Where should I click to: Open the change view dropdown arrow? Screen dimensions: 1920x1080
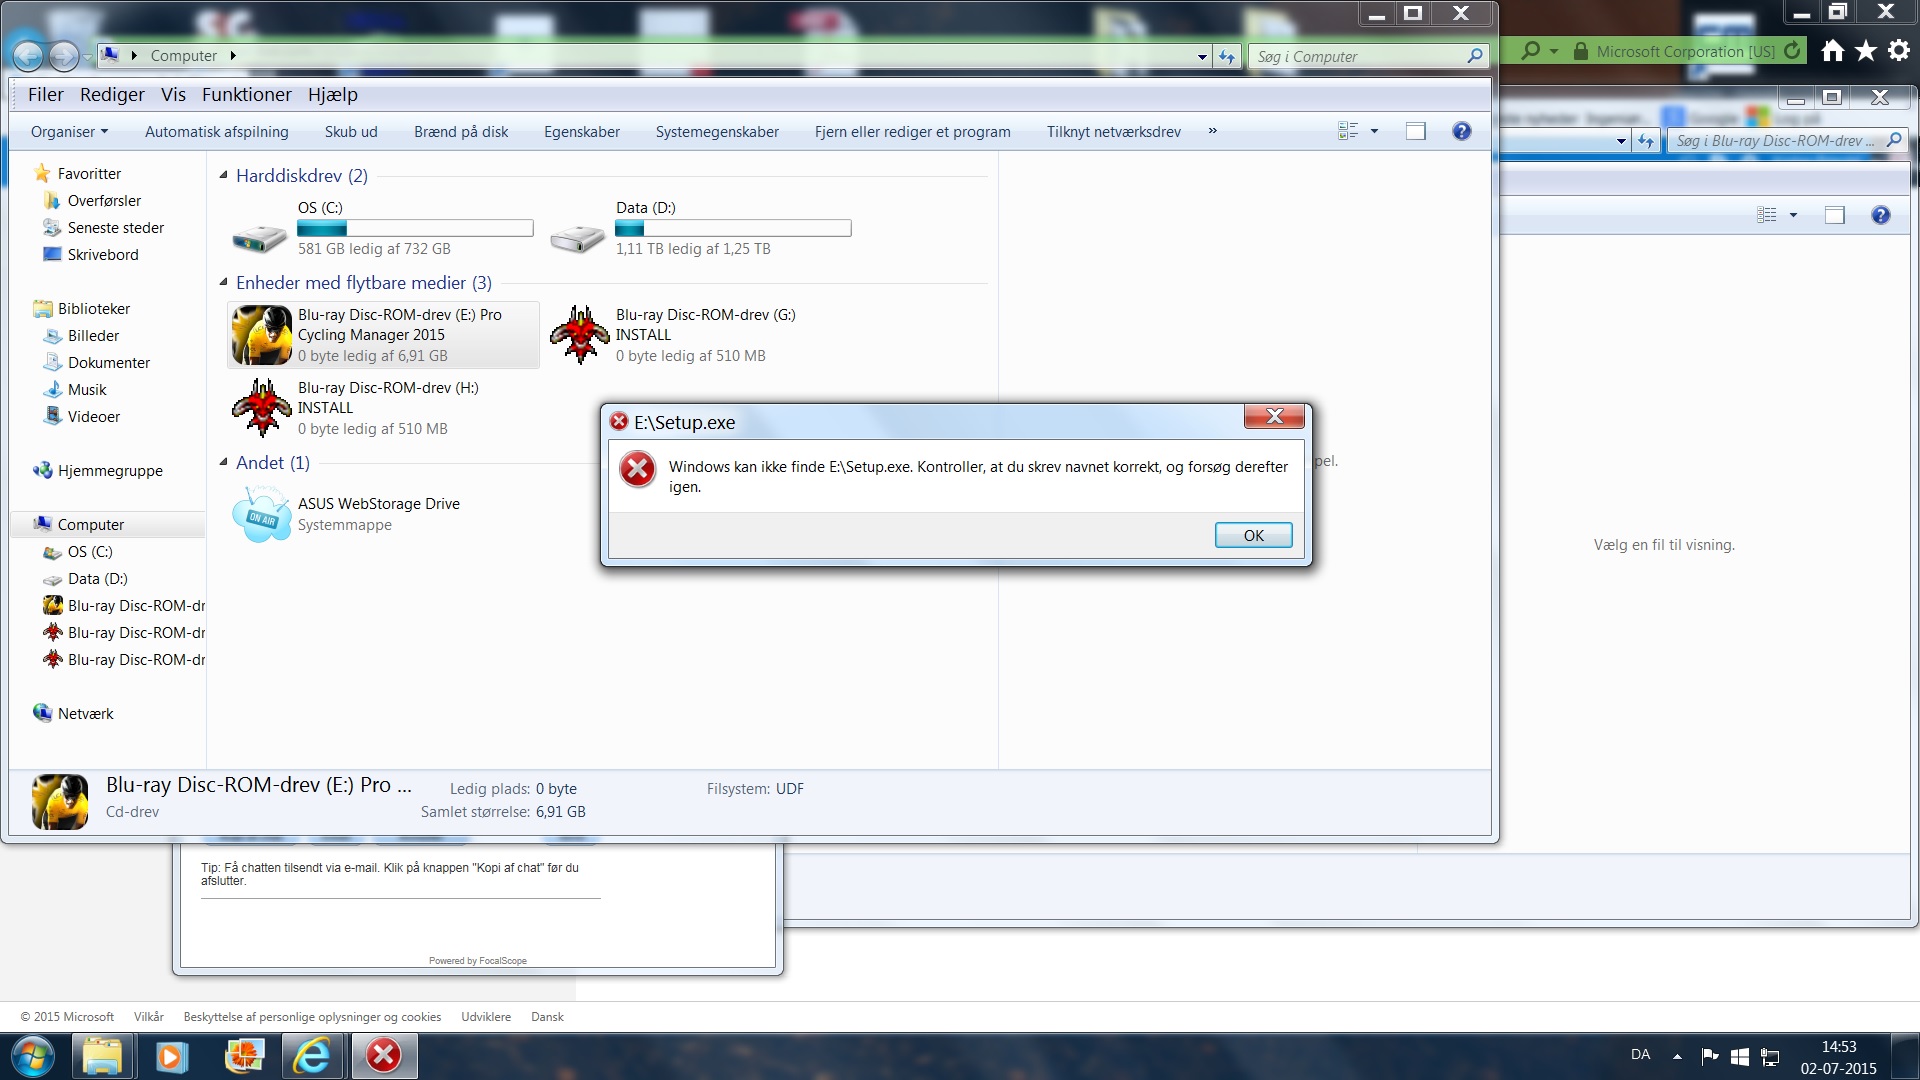[x=1374, y=132]
